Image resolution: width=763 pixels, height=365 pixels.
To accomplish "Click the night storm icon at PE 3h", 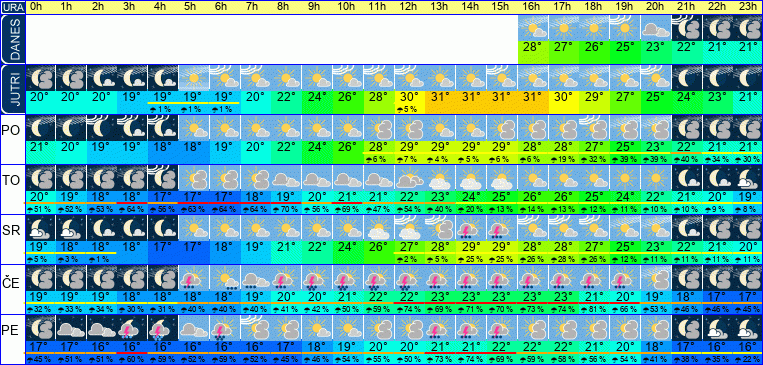I will point(132,328).
